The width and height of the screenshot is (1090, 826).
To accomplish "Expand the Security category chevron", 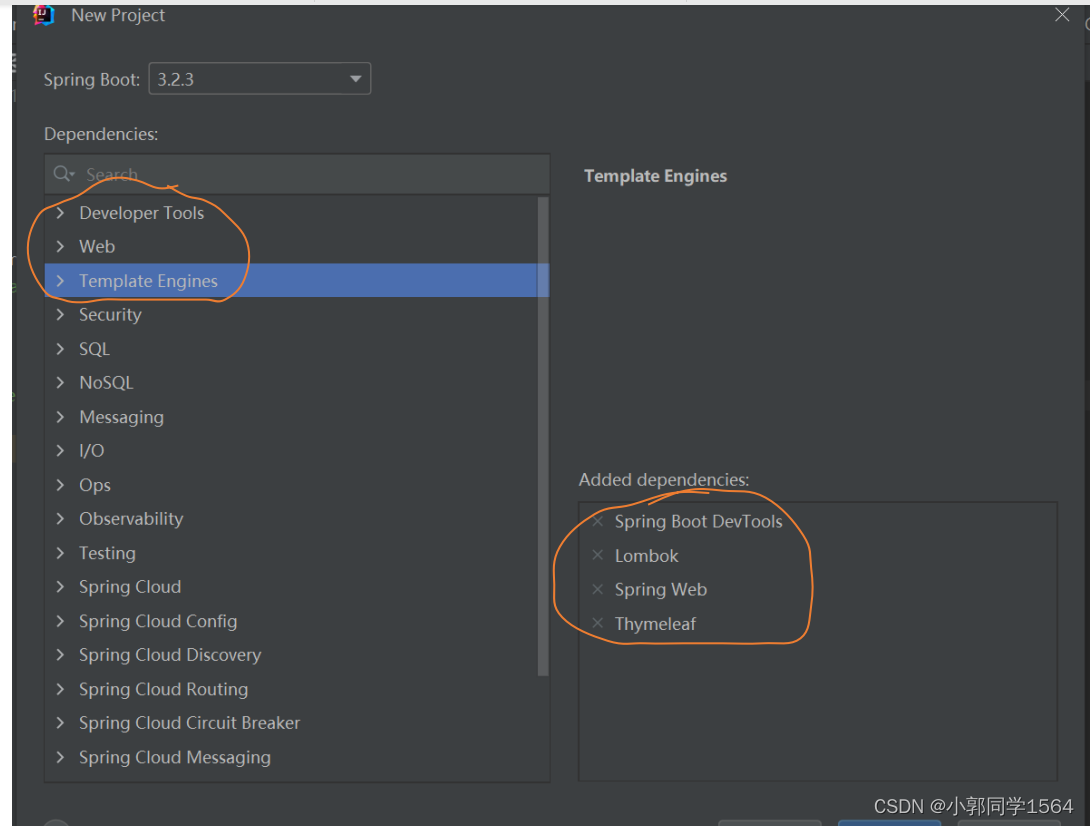I will point(60,314).
